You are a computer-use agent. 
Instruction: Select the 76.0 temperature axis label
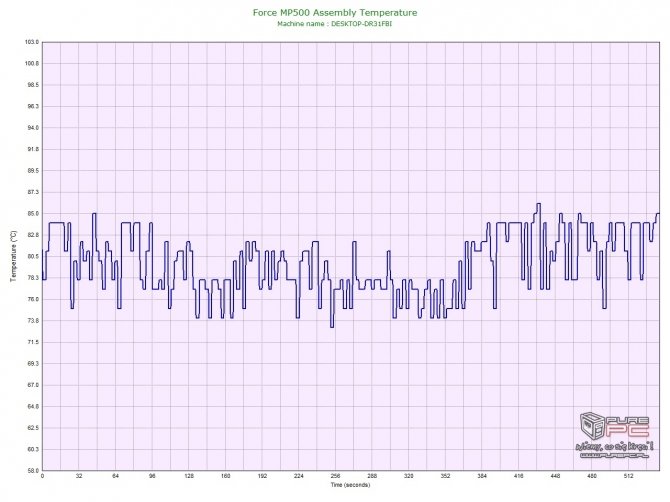coord(32,299)
